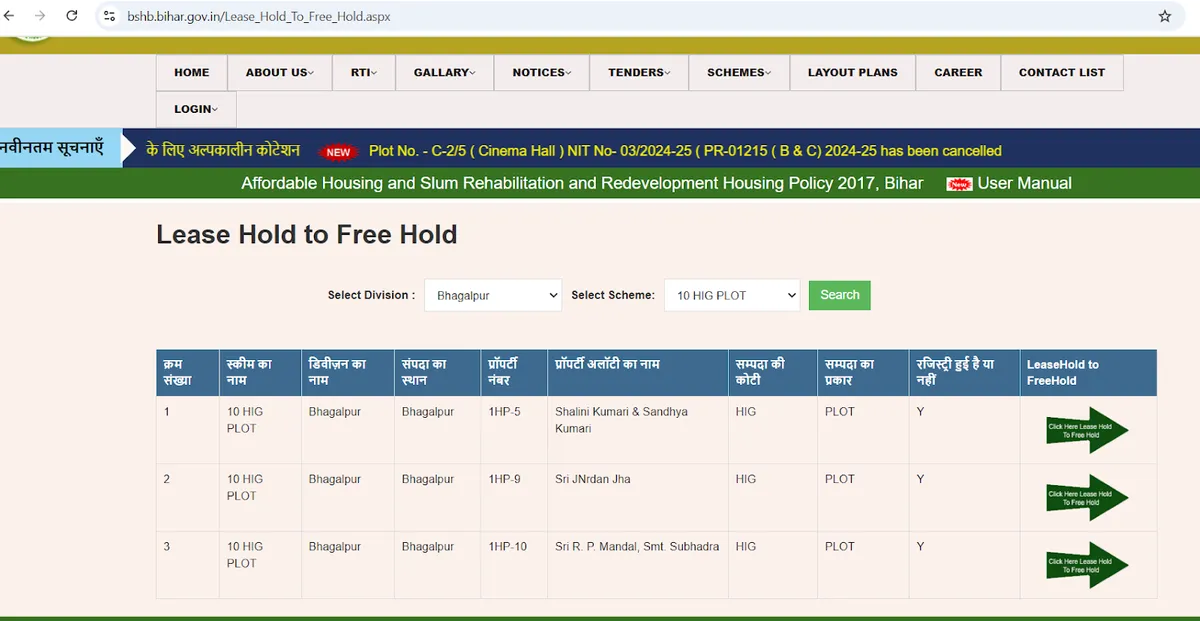This screenshot has width=1200, height=621.
Task: Click the browser back arrow
Action: pos(10,16)
